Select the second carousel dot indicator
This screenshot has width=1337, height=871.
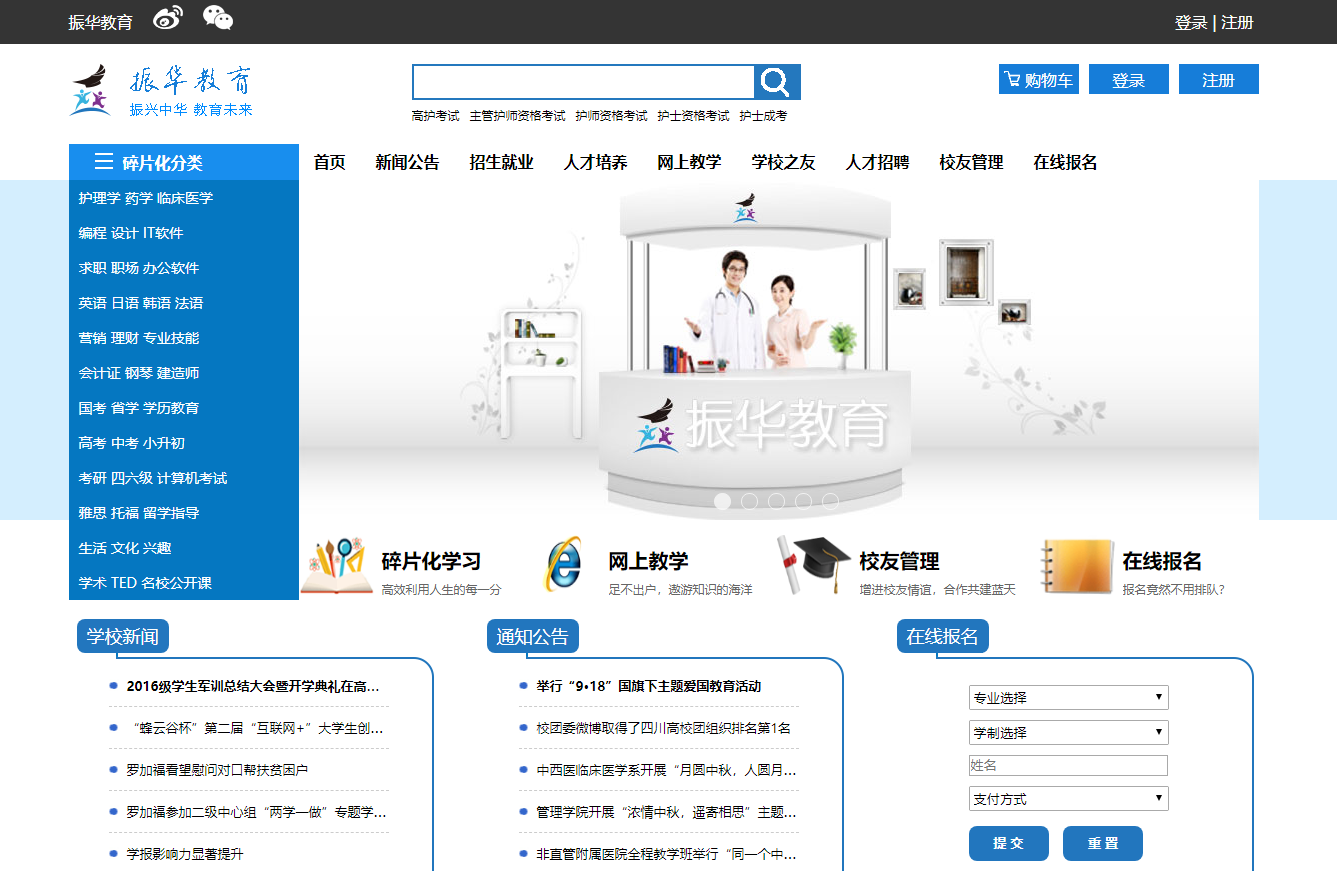750,502
